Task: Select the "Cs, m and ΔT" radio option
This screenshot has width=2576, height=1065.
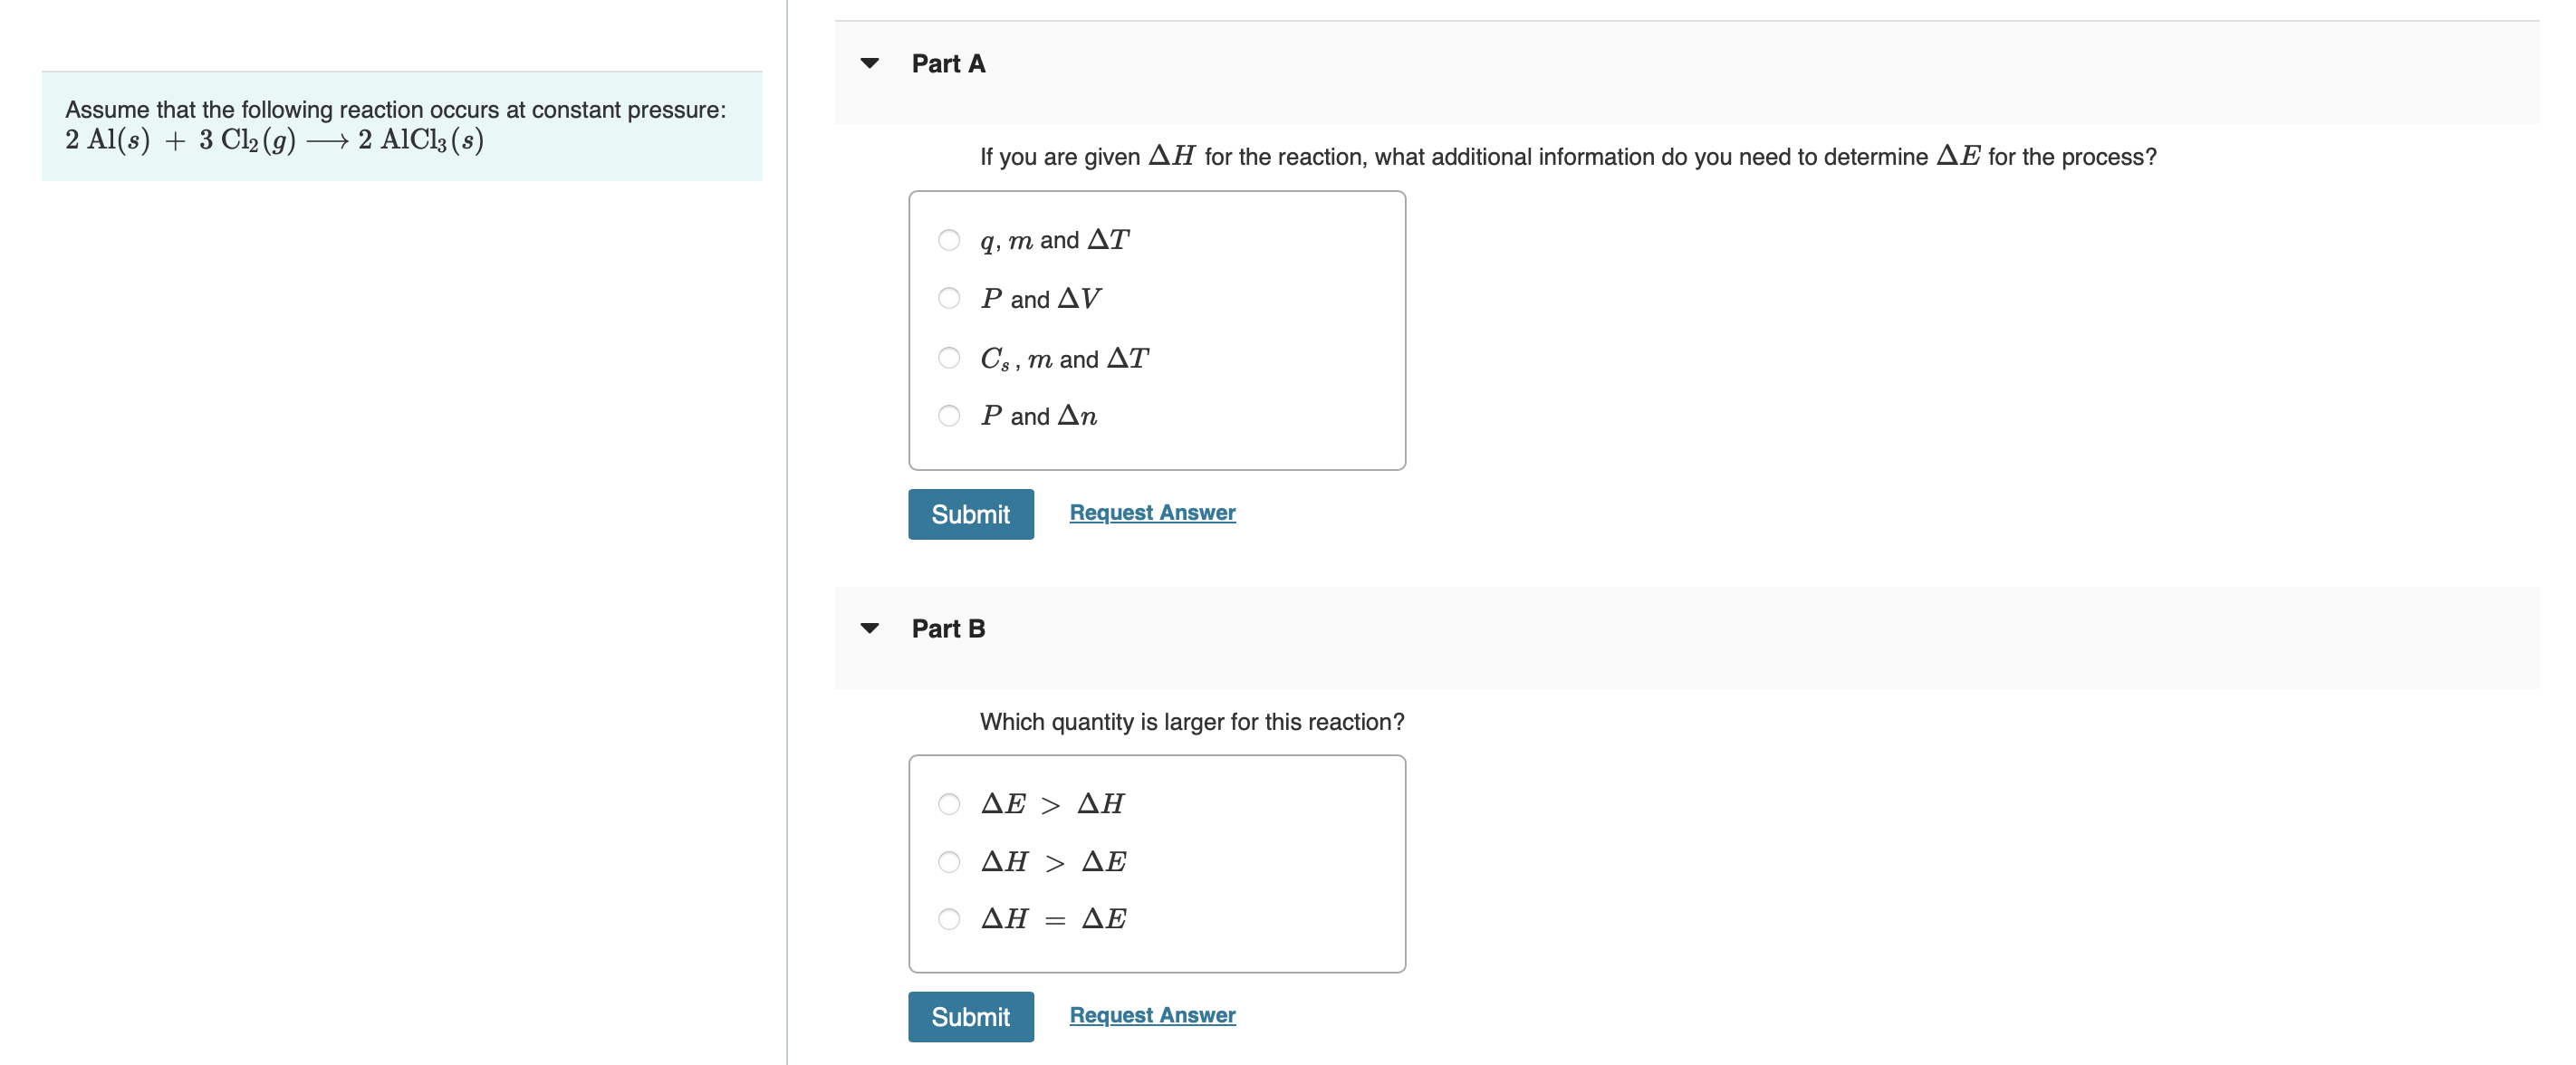Action: [948, 357]
